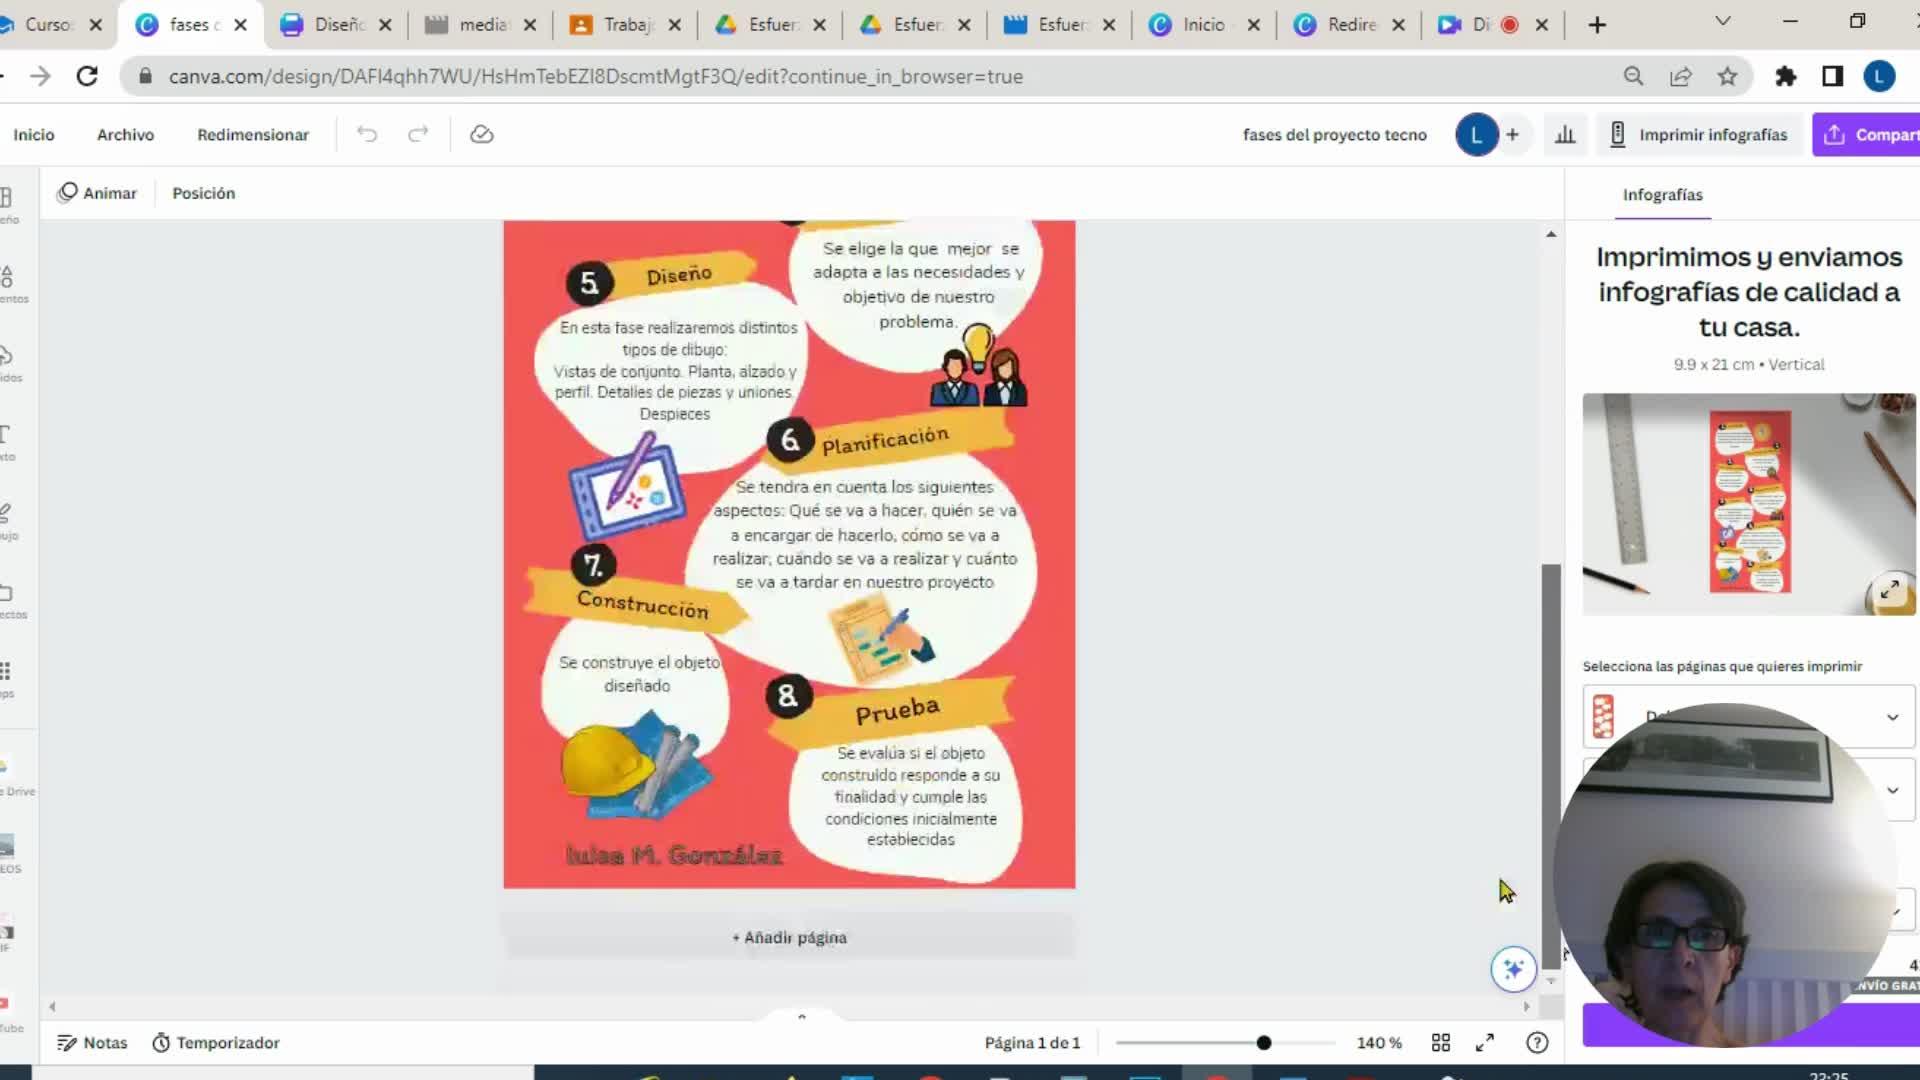Select the Infografías tab
1920x1080 pixels.
point(1662,195)
